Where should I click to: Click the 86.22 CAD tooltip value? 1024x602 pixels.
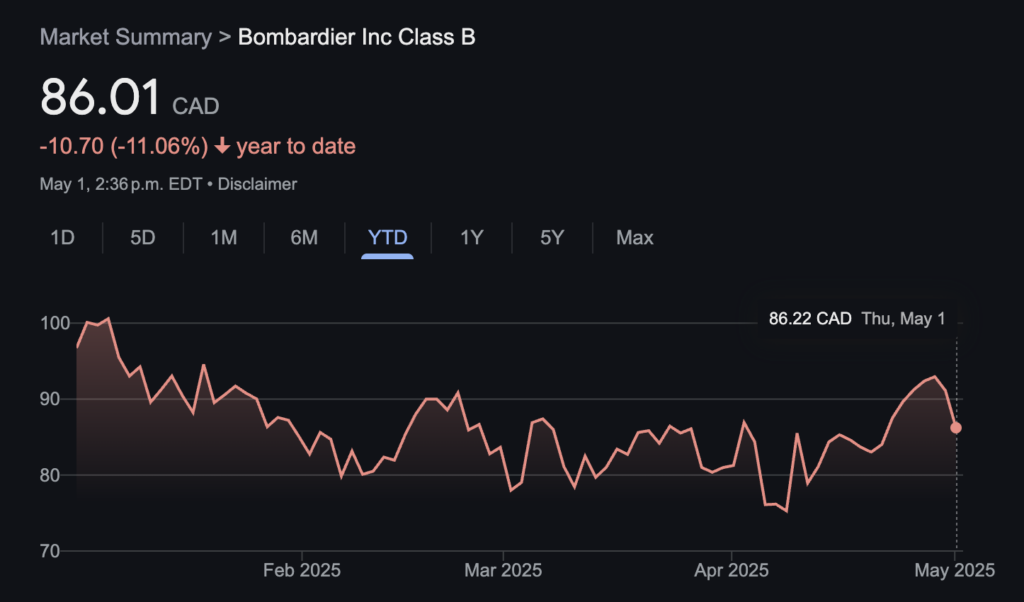coord(810,319)
